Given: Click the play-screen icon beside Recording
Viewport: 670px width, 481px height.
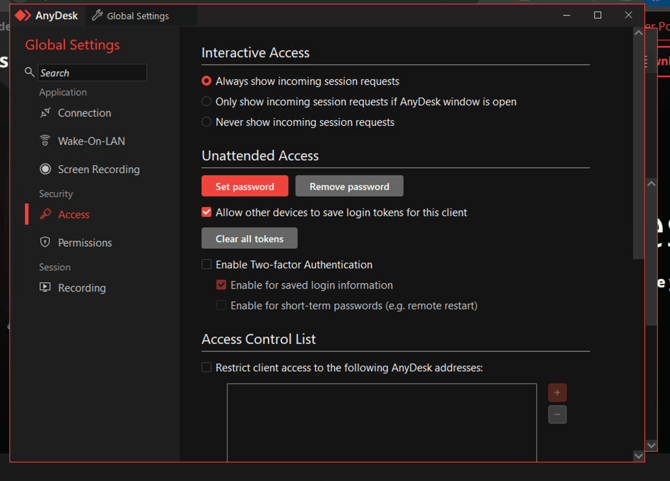Looking at the screenshot, I should click(x=45, y=287).
